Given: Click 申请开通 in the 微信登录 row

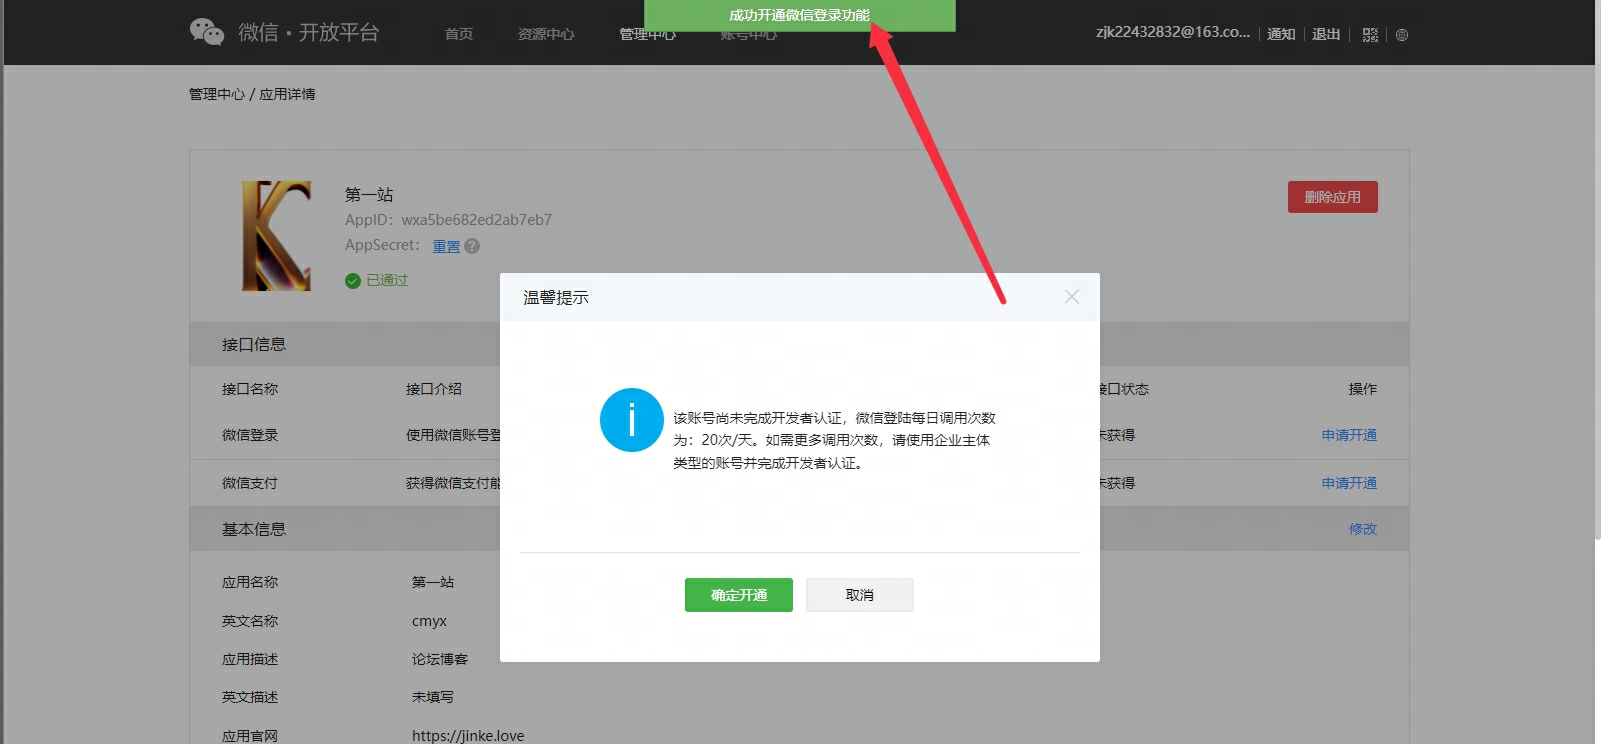Looking at the screenshot, I should pyautogui.click(x=1349, y=435).
